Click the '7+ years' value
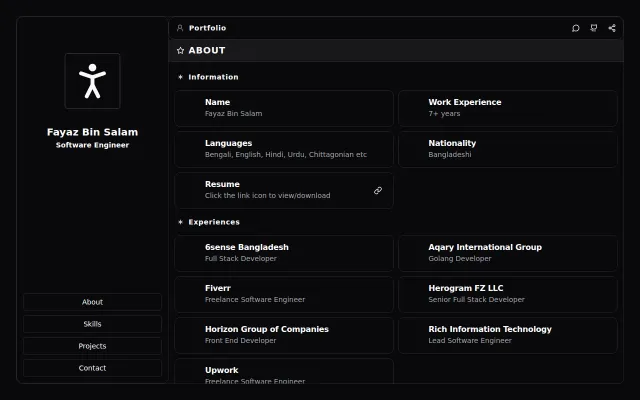 [444, 114]
